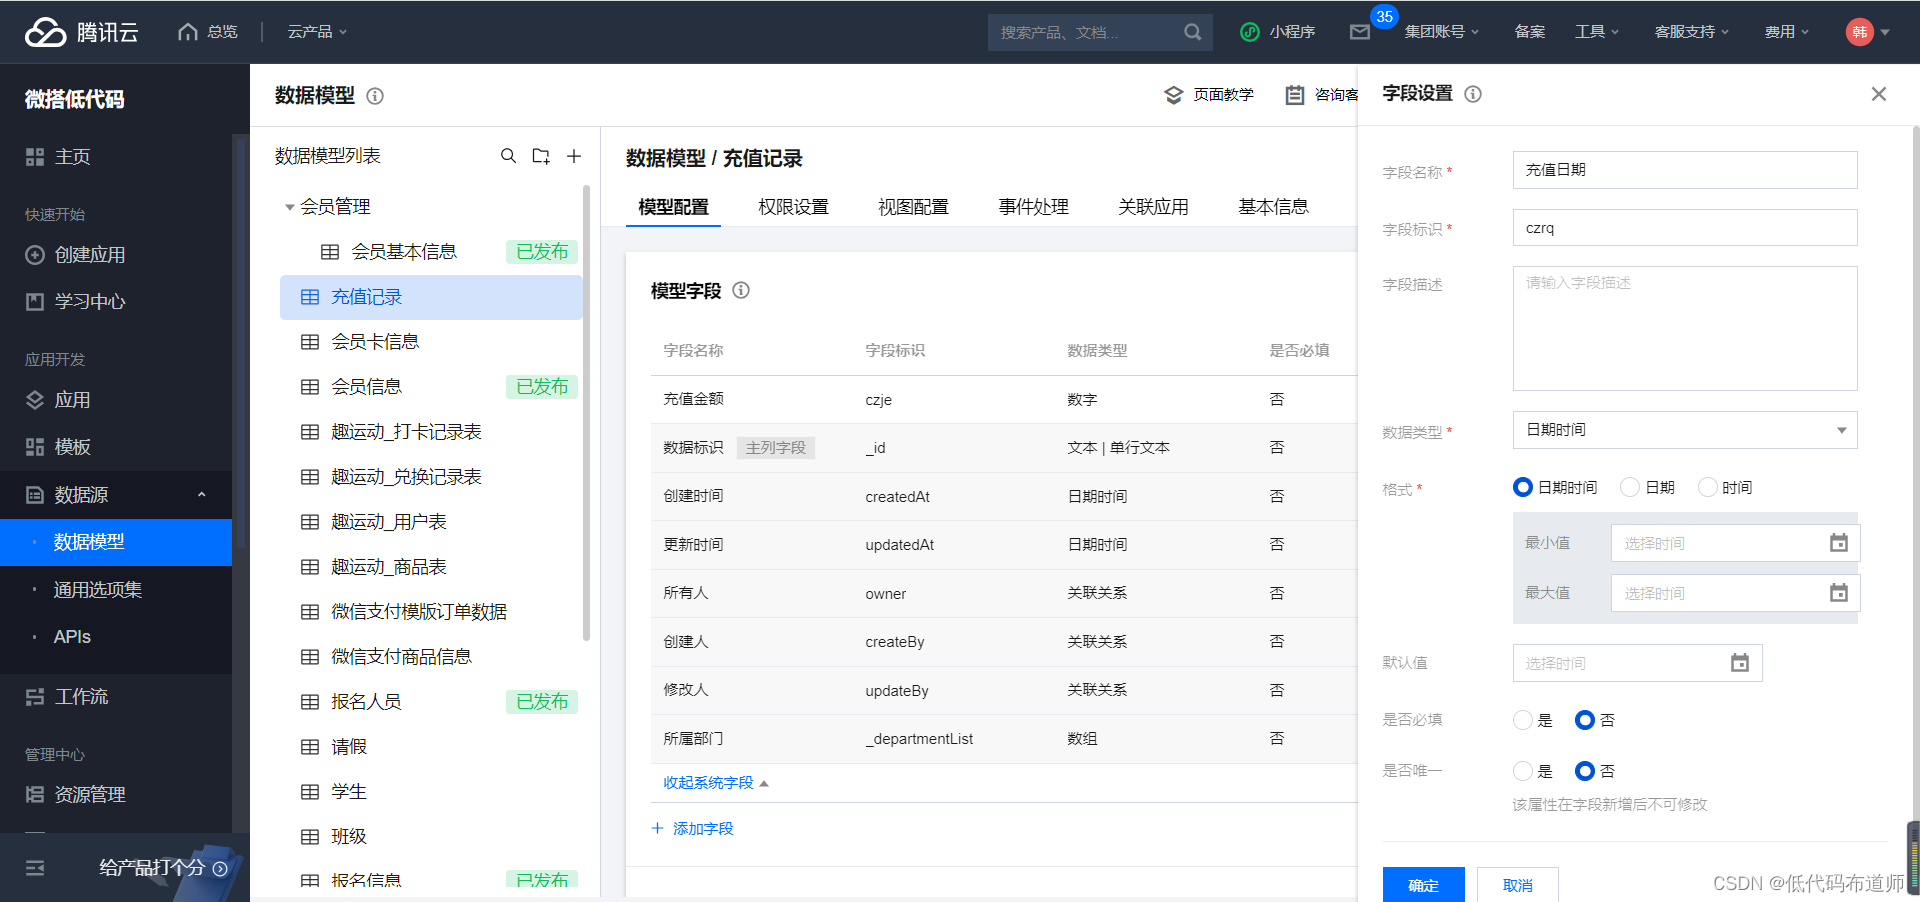Switch to 事件处理 tab

(1033, 207)
